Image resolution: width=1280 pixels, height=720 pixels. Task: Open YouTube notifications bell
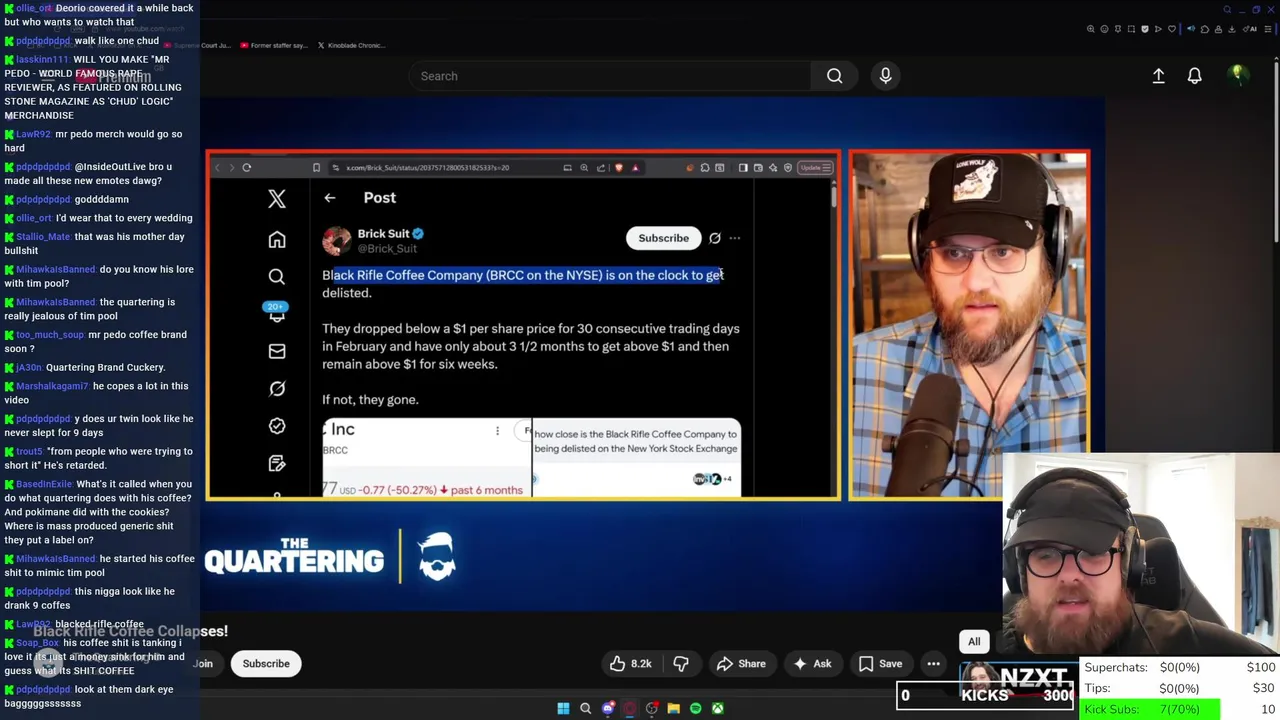click(1194, 76)
